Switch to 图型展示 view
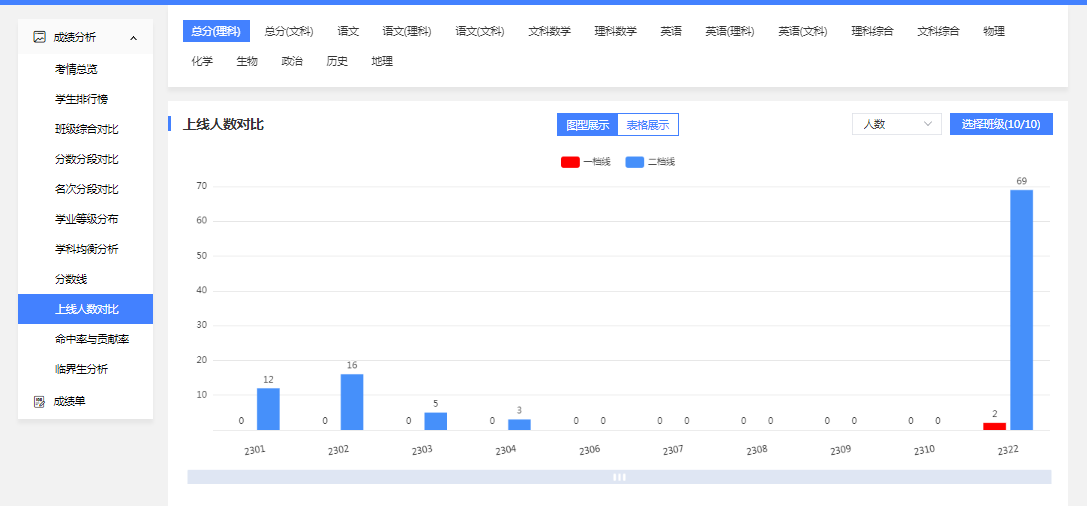The image size is (1087, 506). 587,125
